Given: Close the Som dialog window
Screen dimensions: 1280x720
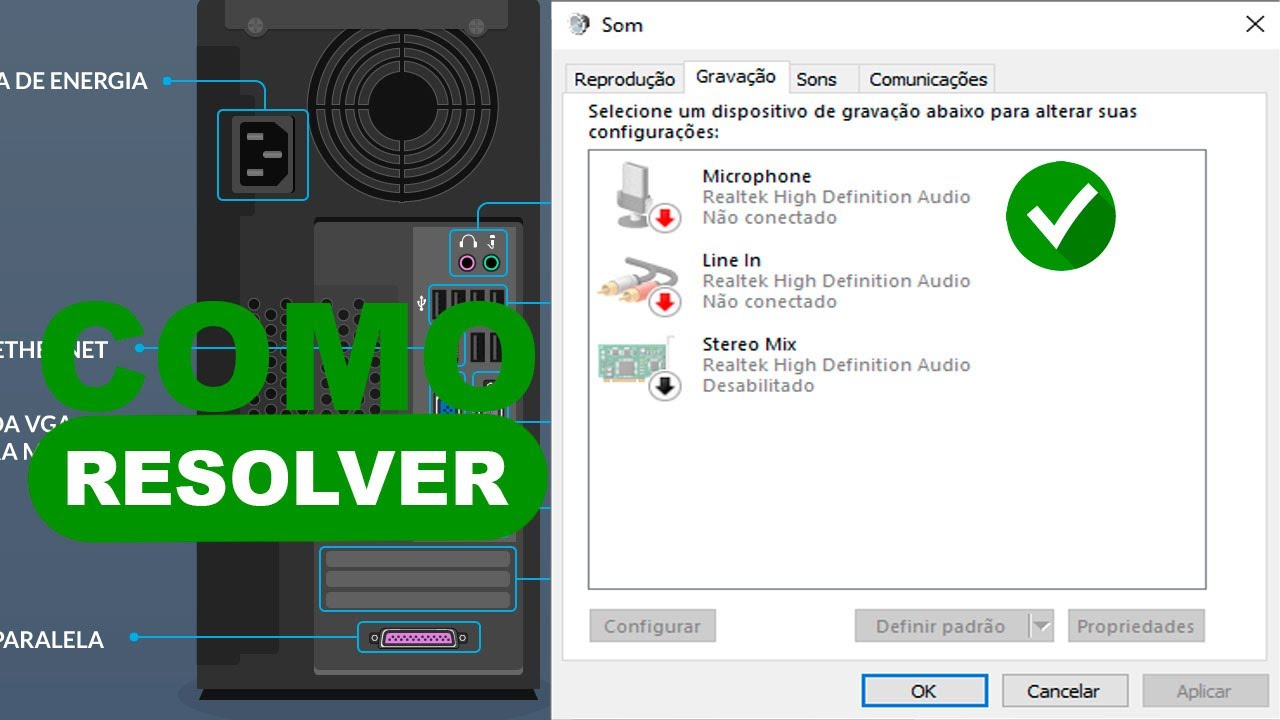Looking at the screenshot, I should (x=1255, y=24).
